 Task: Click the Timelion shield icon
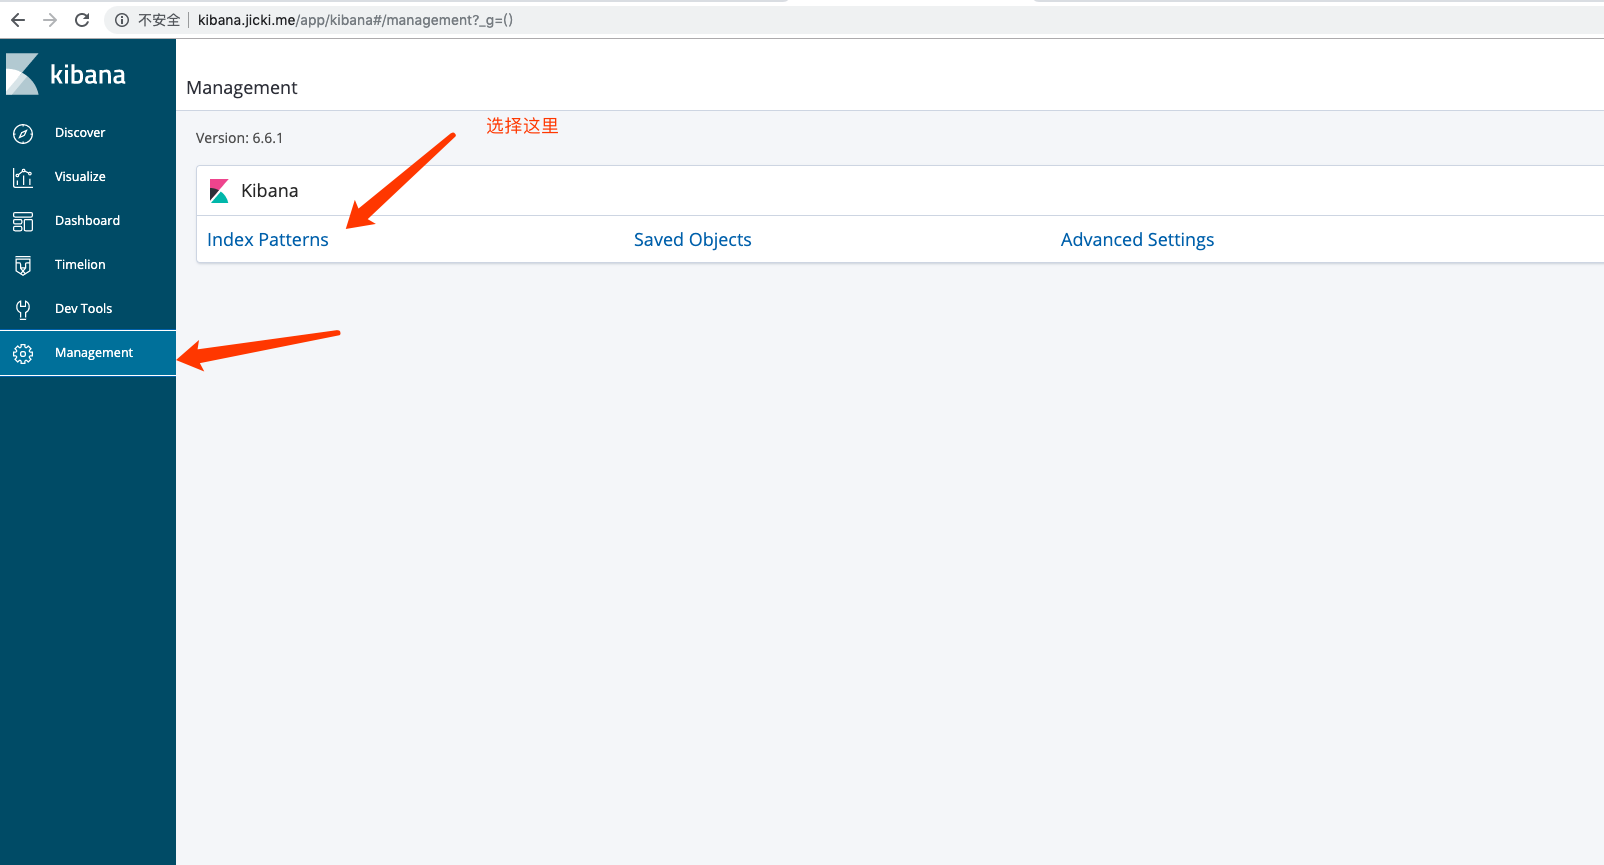[x=23, y=265]
